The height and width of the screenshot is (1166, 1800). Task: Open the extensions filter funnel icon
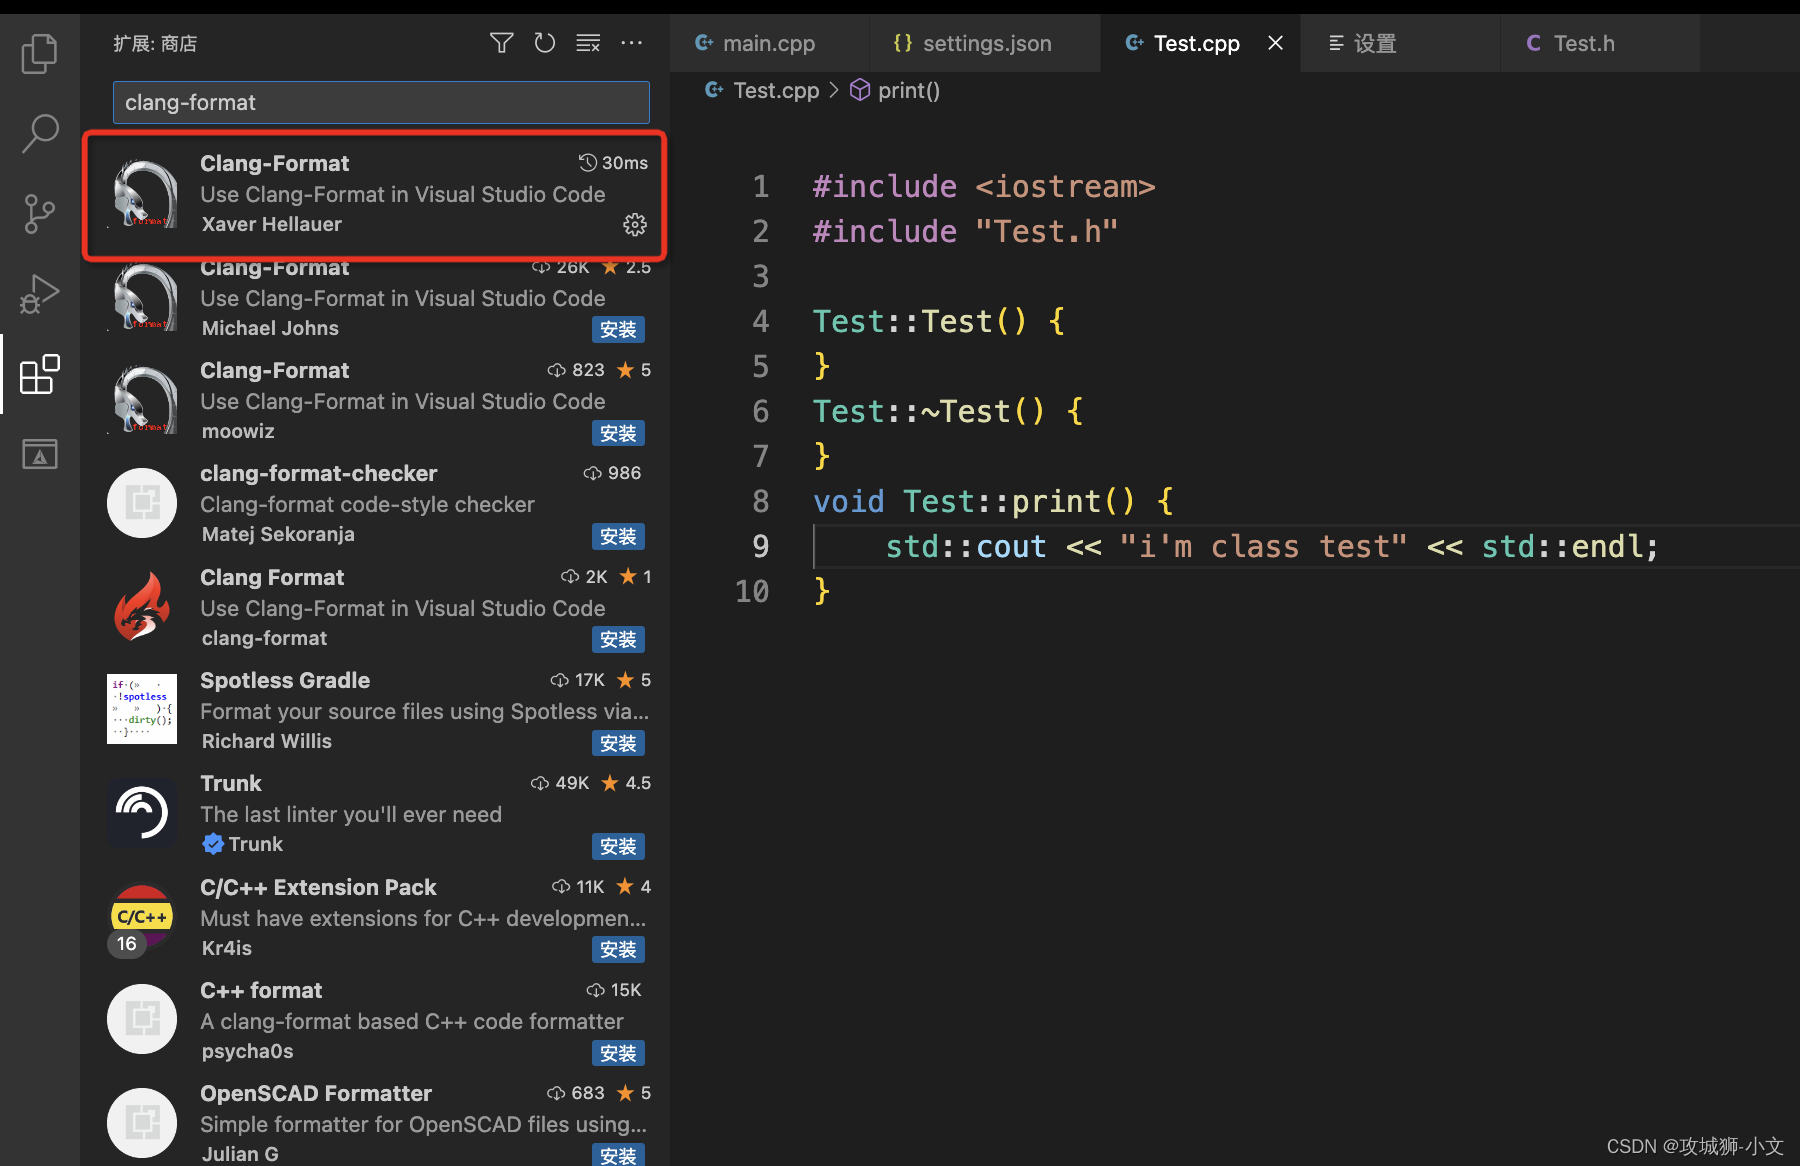[x=501, y=43]
